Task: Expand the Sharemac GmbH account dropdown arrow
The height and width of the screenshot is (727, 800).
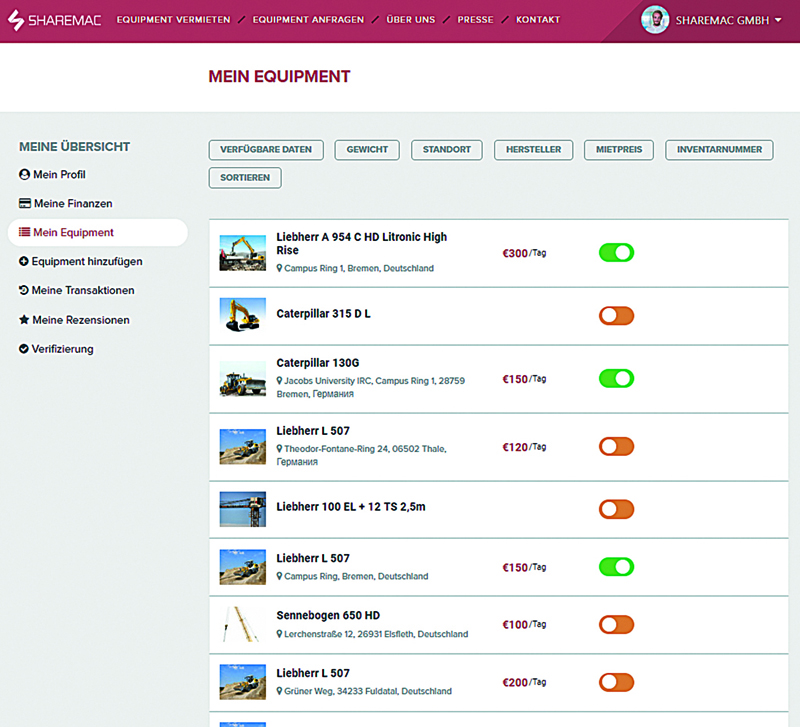Action: [778, 21]
